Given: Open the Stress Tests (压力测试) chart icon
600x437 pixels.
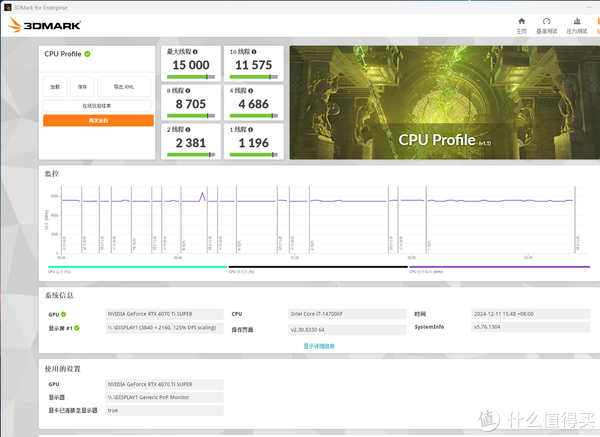Looking at the screenshot, I should tap(577, 23).
